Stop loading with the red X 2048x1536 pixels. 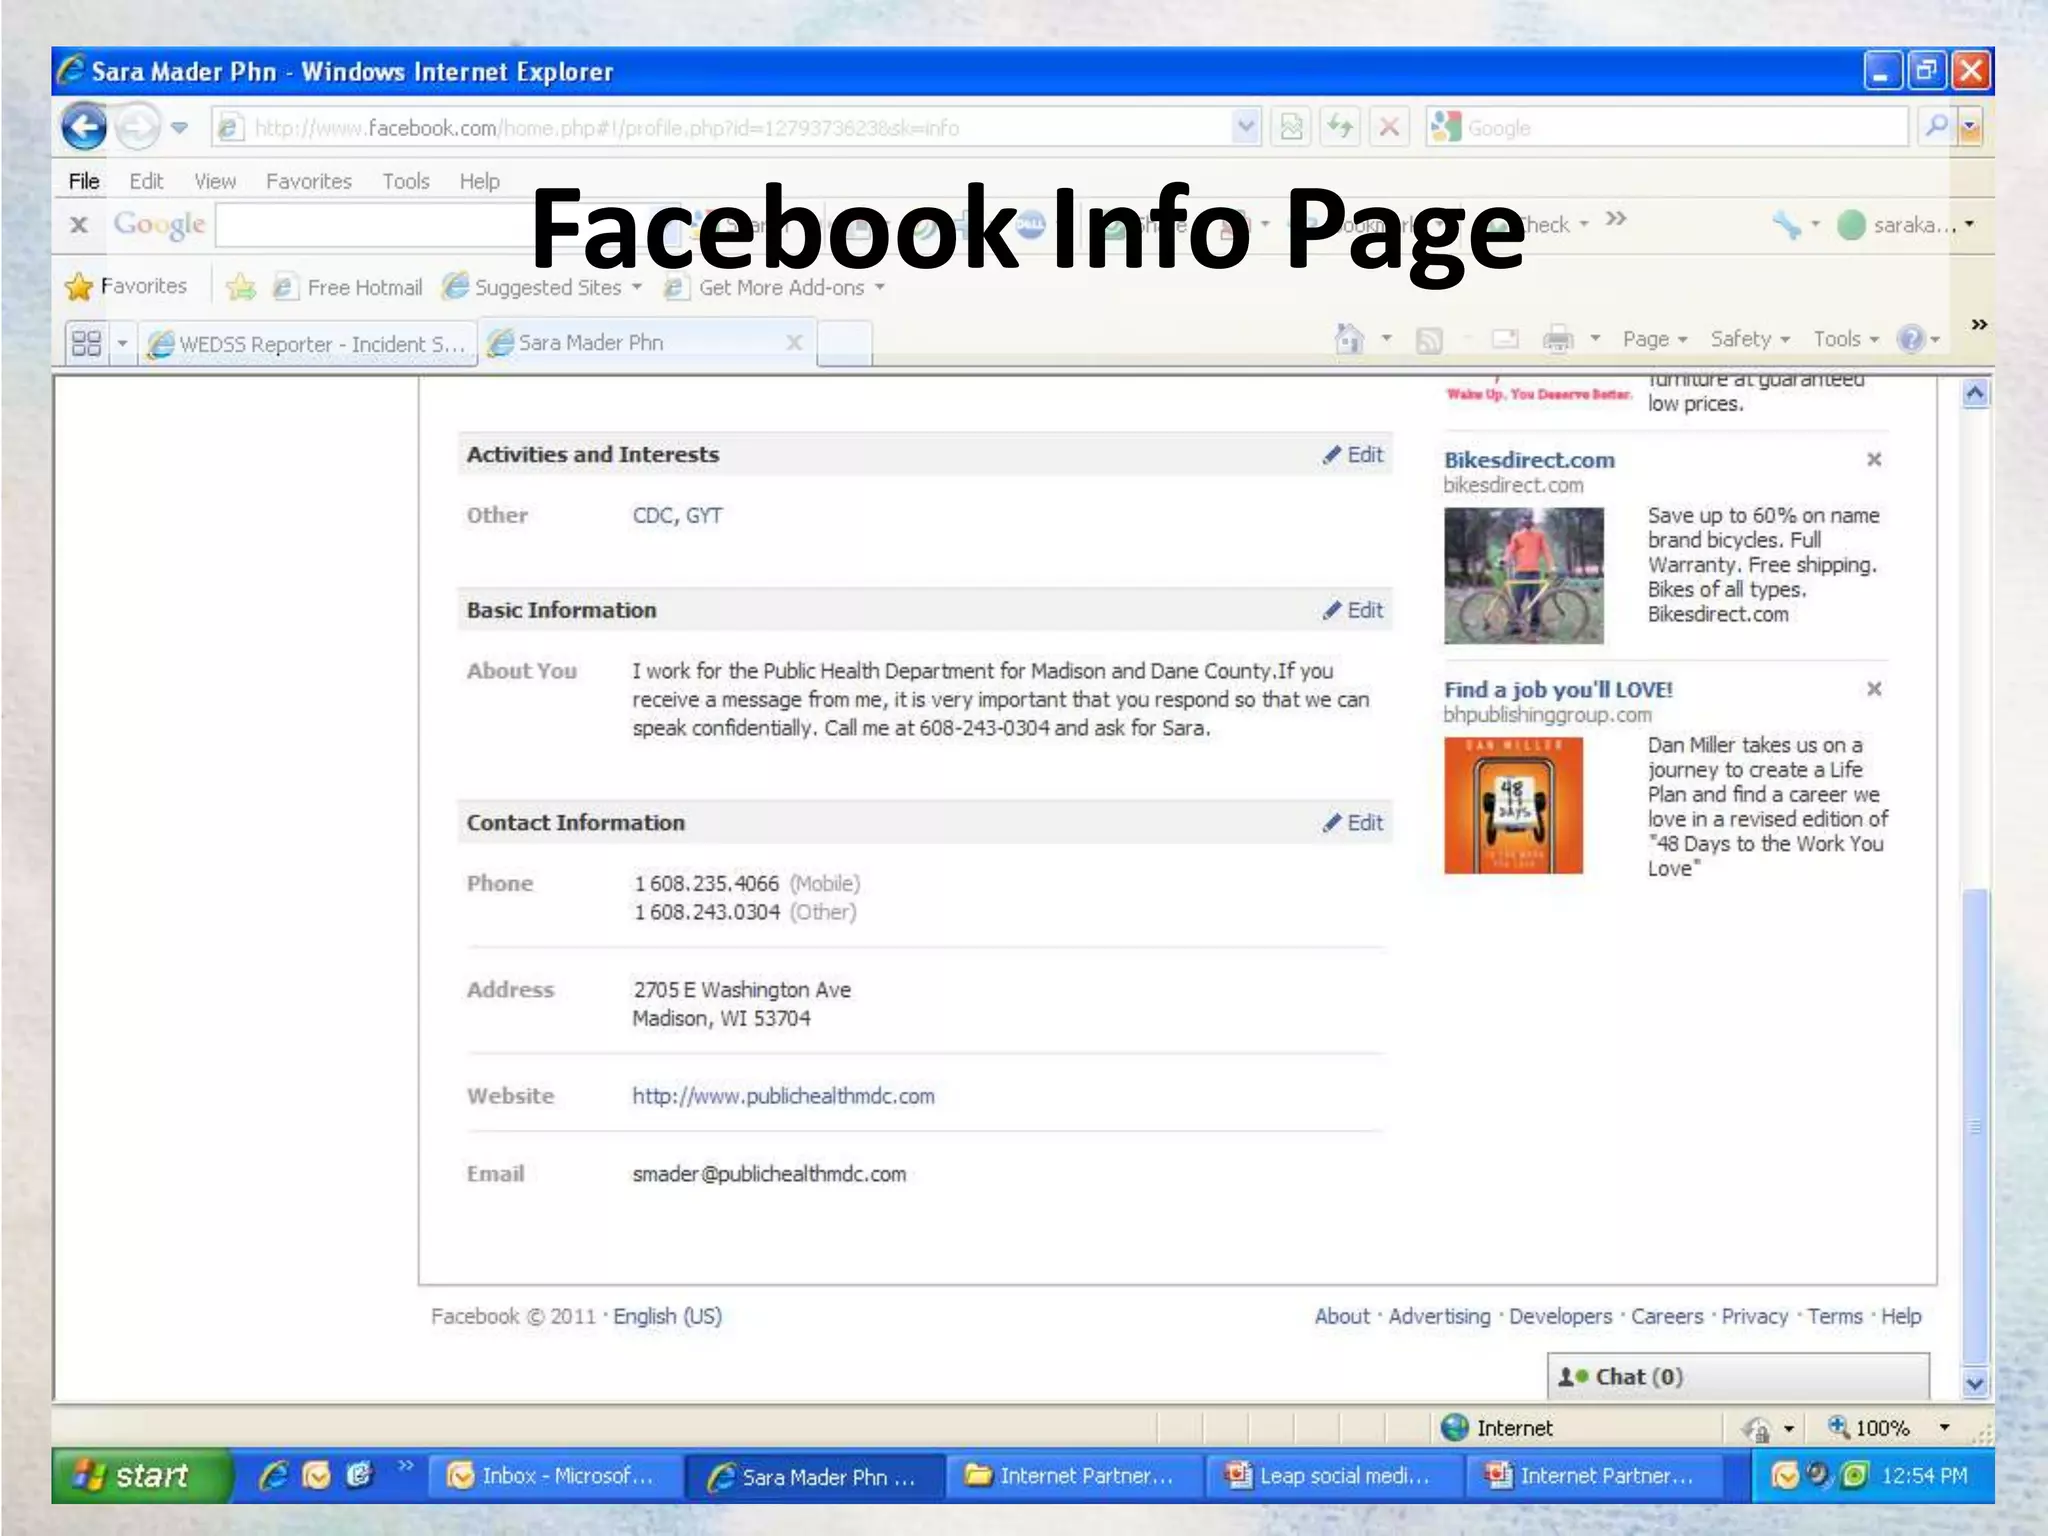click(x=1389, y=127)
